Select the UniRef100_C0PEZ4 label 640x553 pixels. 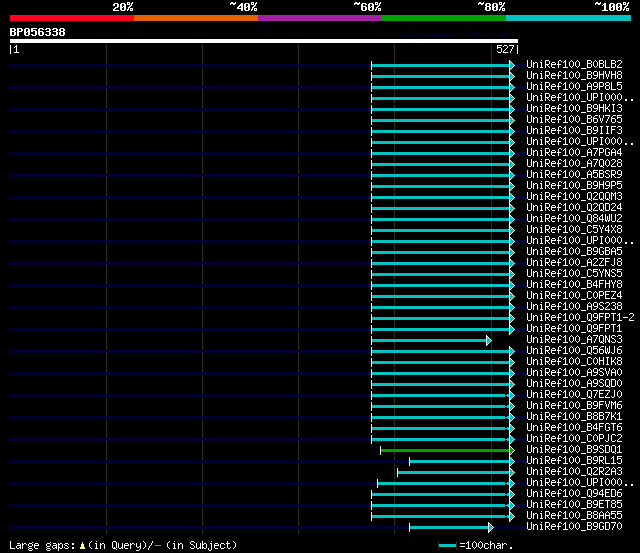click(574, 295)
